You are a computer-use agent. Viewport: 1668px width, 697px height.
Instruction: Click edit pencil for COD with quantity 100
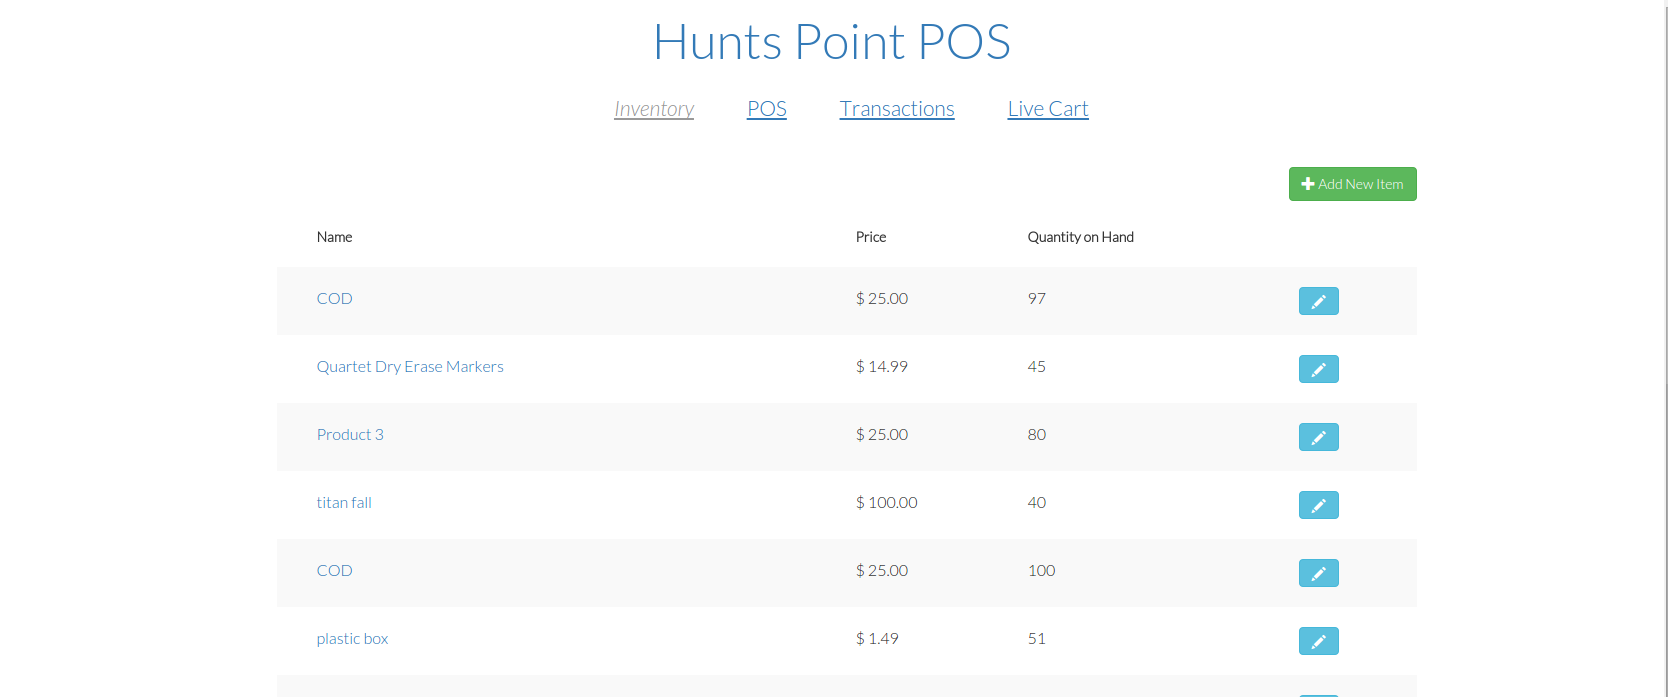pos(1318,573)
